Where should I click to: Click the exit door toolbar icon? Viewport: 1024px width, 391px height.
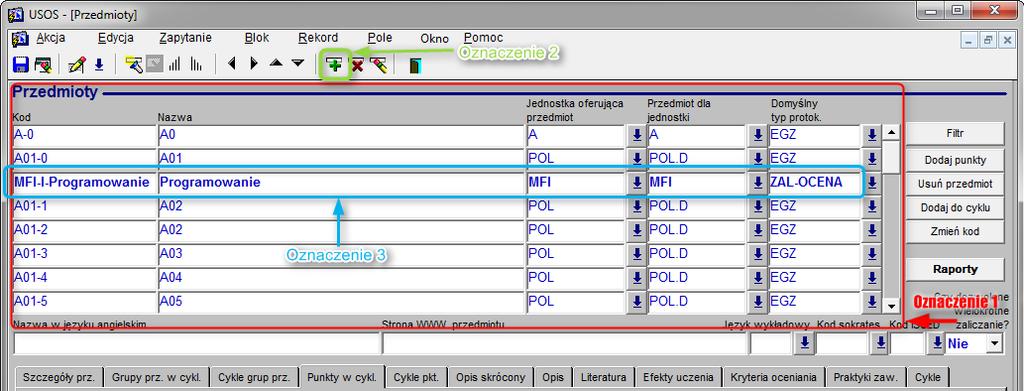point(414,65)
